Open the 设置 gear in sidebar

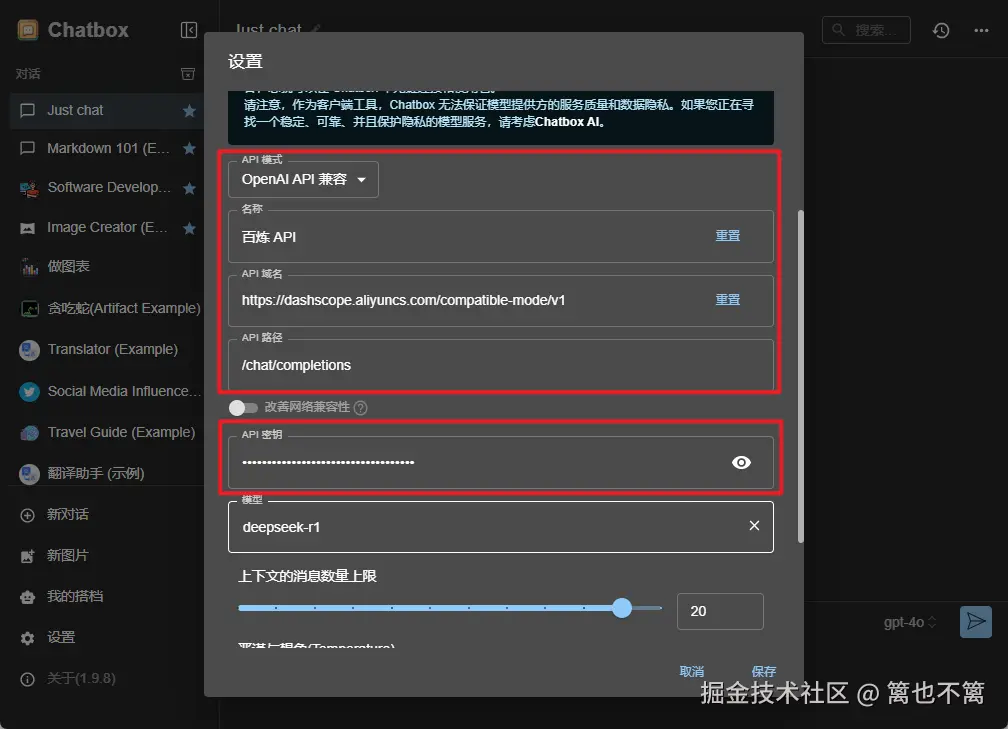point(27,638)
